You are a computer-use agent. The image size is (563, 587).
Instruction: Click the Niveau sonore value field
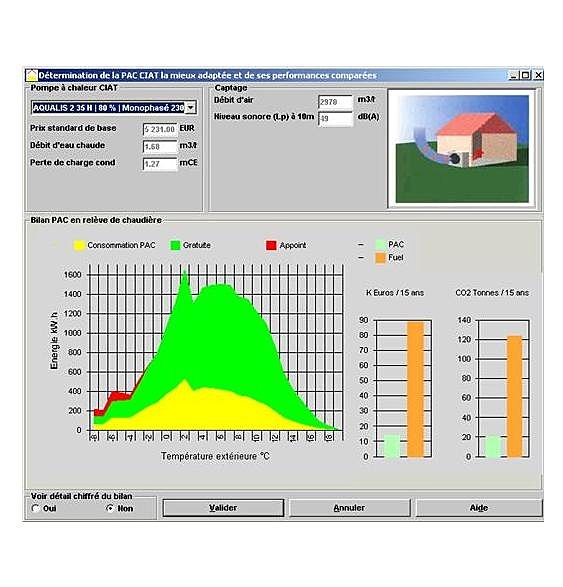point(335,118)
